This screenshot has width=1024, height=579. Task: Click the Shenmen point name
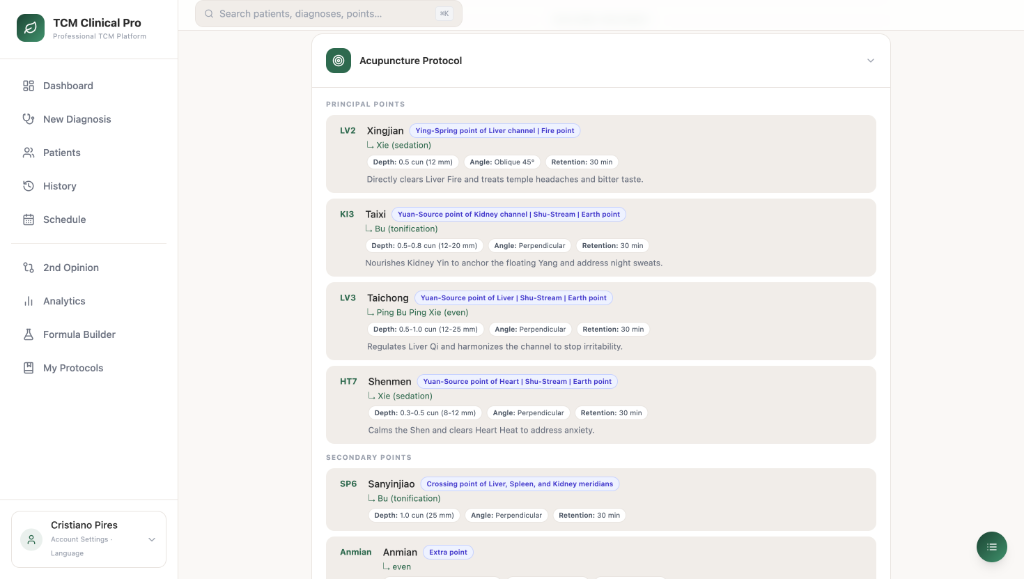coord(390,381)
